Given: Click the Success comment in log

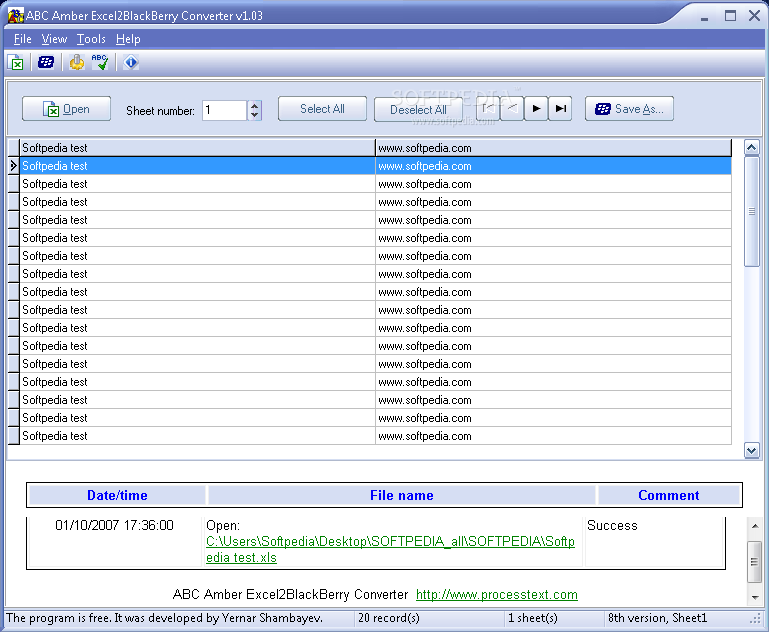Looking at the screenshot, I should tap(612, 526).
